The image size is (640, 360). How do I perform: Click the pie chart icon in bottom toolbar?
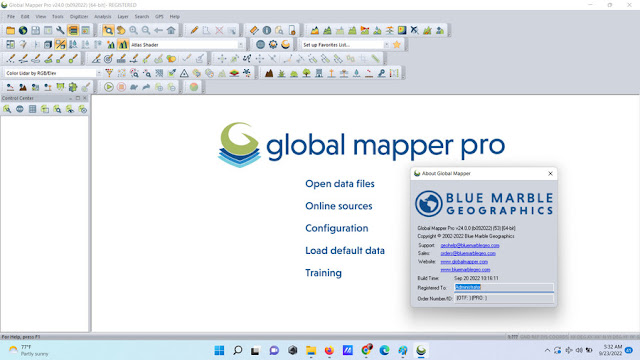tap(194, 87)
